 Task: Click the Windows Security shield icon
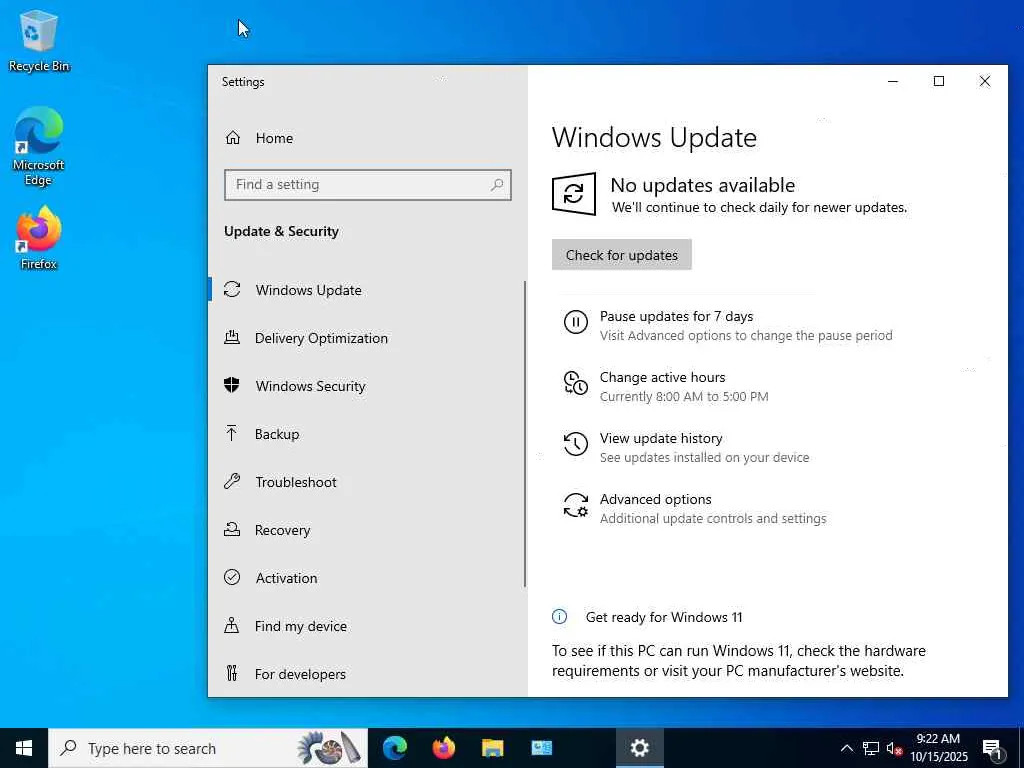(232, 385)
